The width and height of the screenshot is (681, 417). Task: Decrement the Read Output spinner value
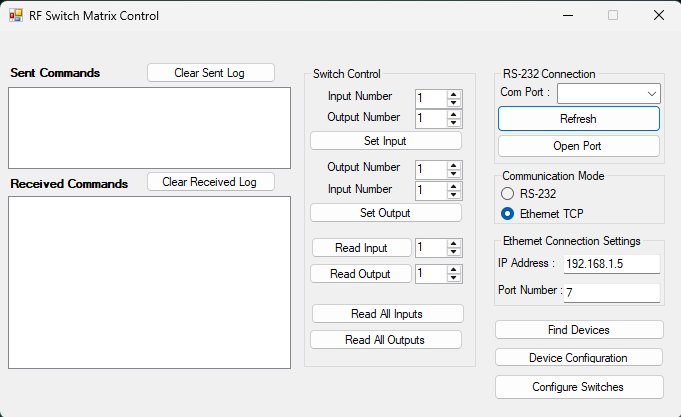(x=453, y=278)
